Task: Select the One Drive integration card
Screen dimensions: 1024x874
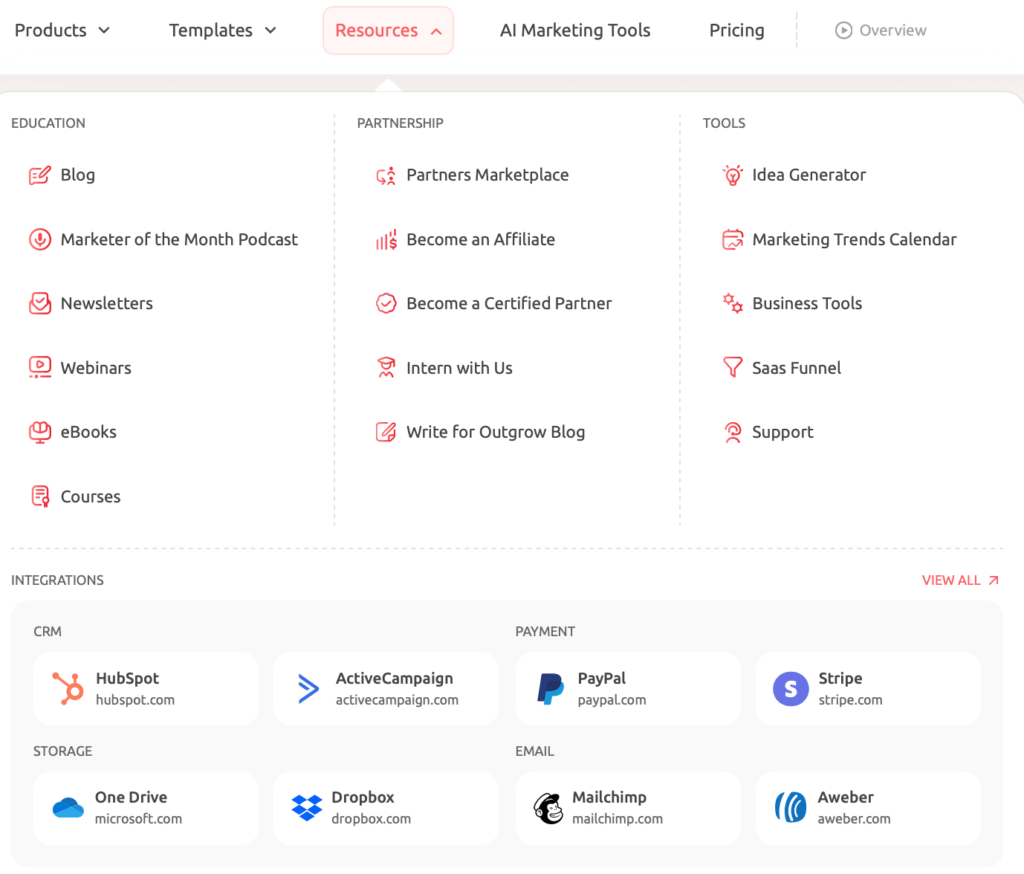Action: pyautogui.click(x=146, y=808)
